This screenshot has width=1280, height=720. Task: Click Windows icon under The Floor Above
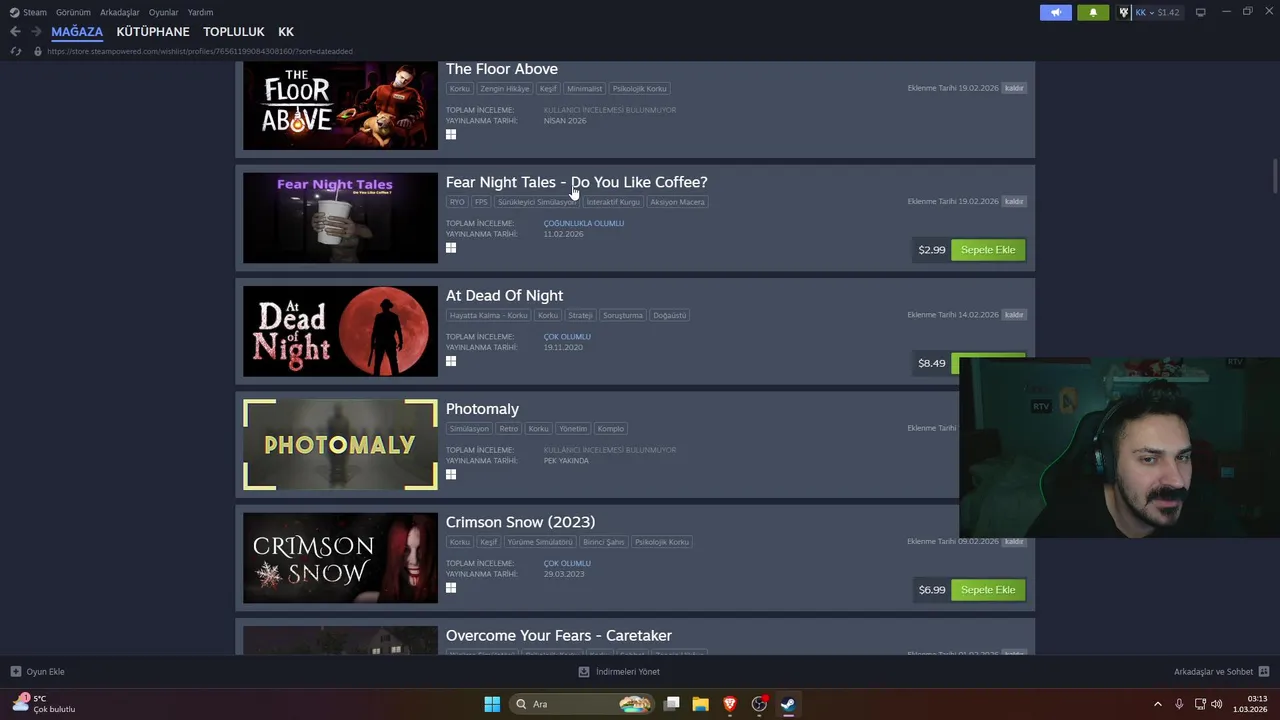click(x=451, y=135)
